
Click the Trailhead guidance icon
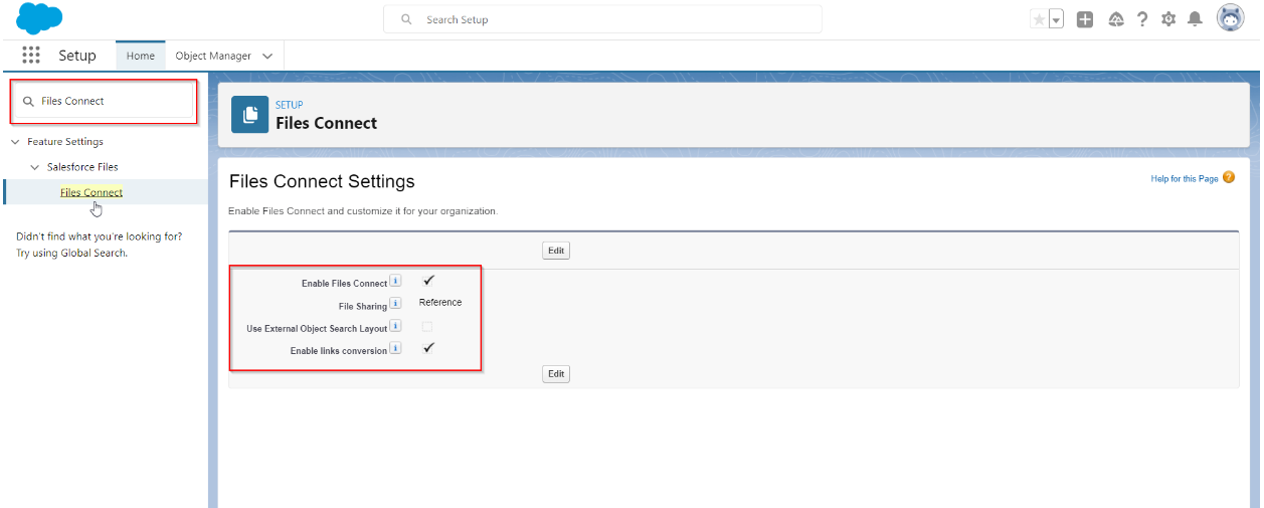click(x=1115, y=20)
